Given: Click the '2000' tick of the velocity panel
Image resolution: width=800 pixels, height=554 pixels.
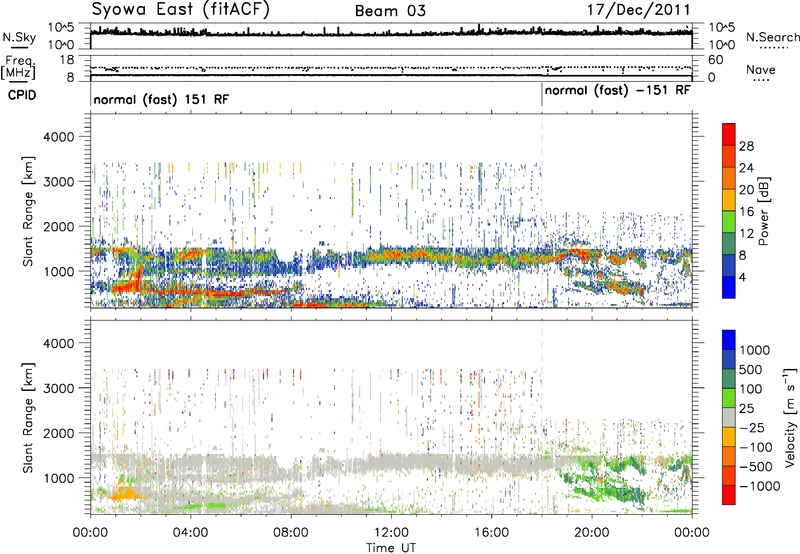Looking at the screenshot, I should tap(58, 433).
